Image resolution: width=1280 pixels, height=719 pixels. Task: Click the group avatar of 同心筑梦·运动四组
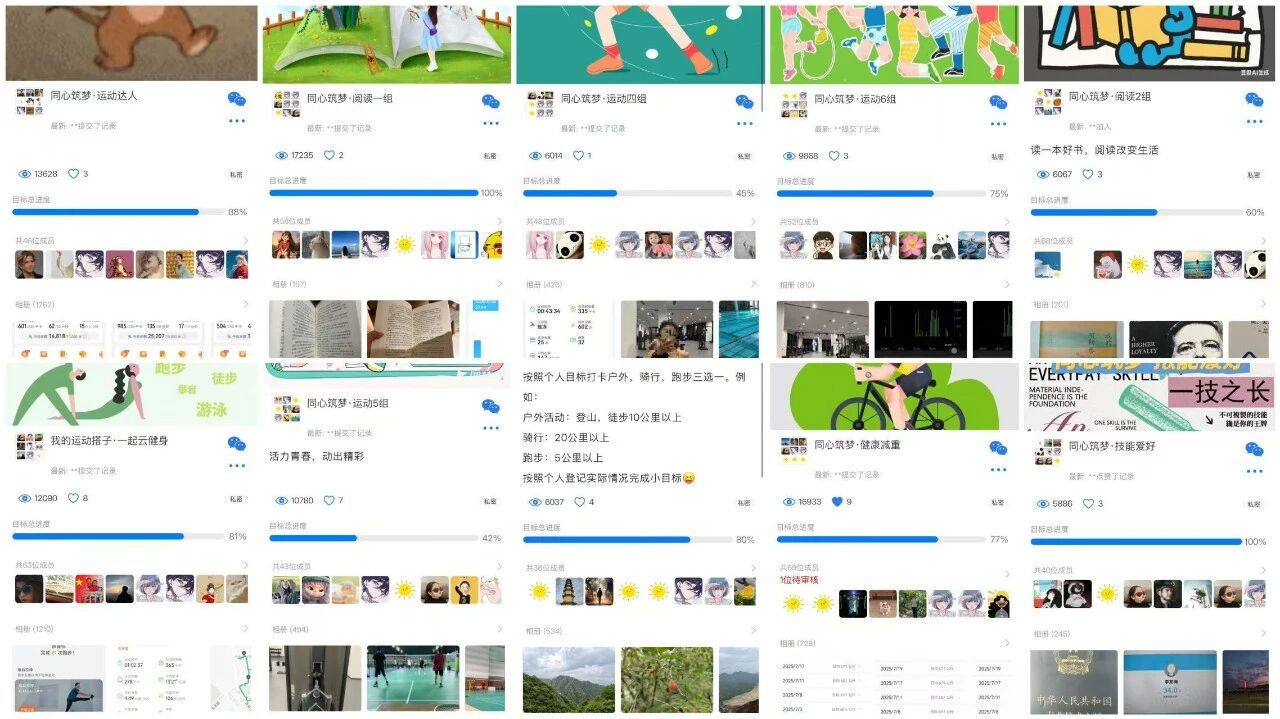[x=541, y=105]
